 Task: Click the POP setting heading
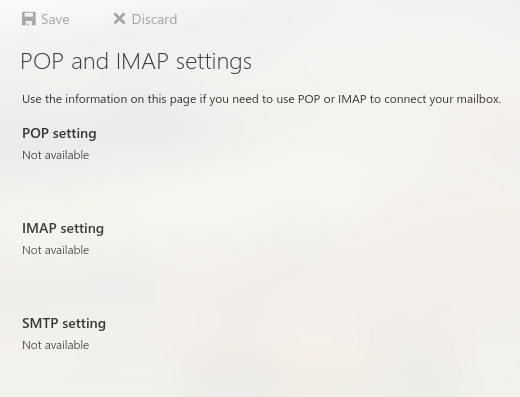(x=59, y=134)
